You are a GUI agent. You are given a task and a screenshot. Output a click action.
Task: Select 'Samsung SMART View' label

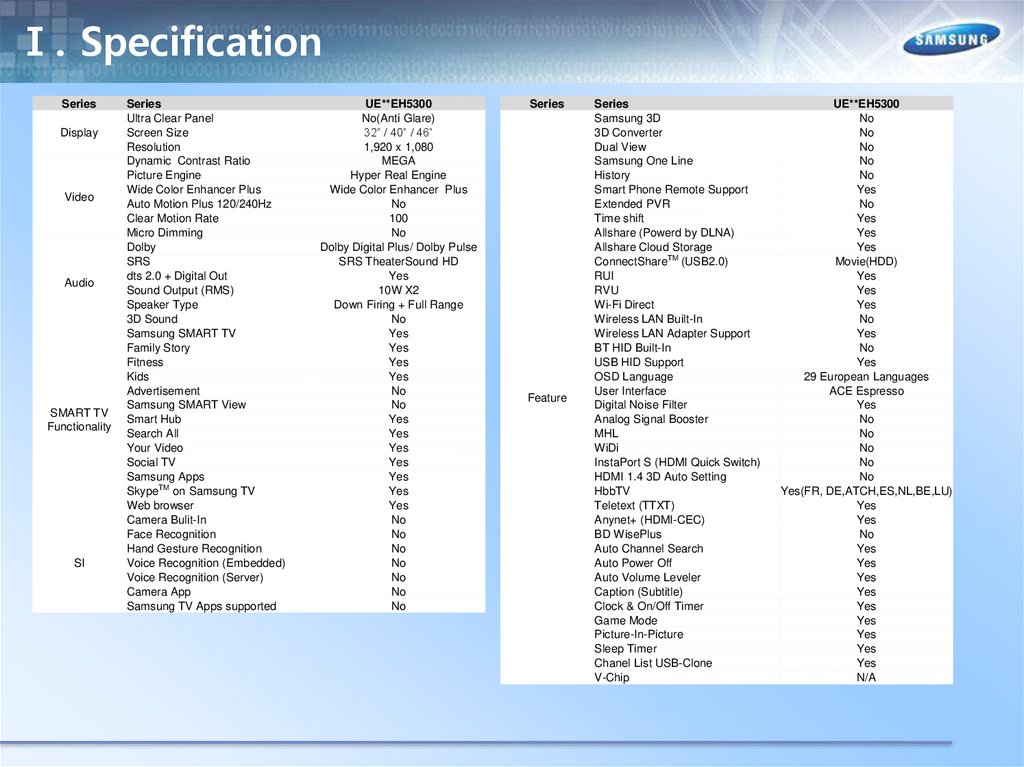point(186,404)
